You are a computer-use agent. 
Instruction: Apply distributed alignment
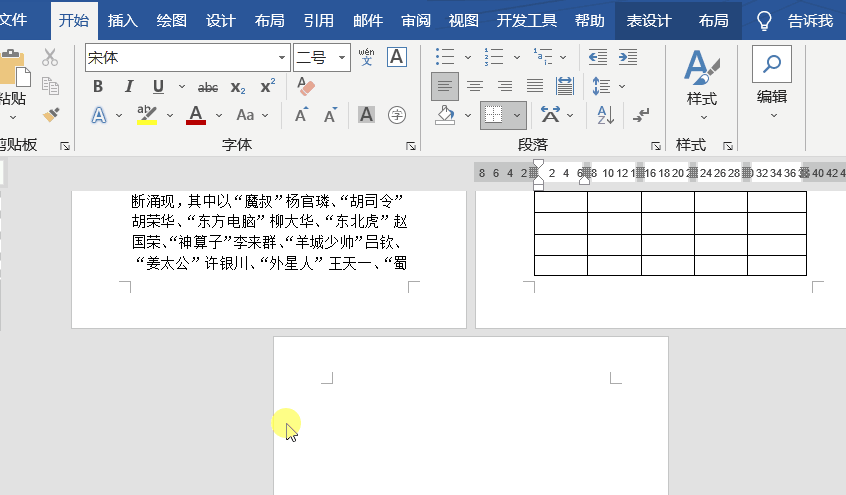564,86
